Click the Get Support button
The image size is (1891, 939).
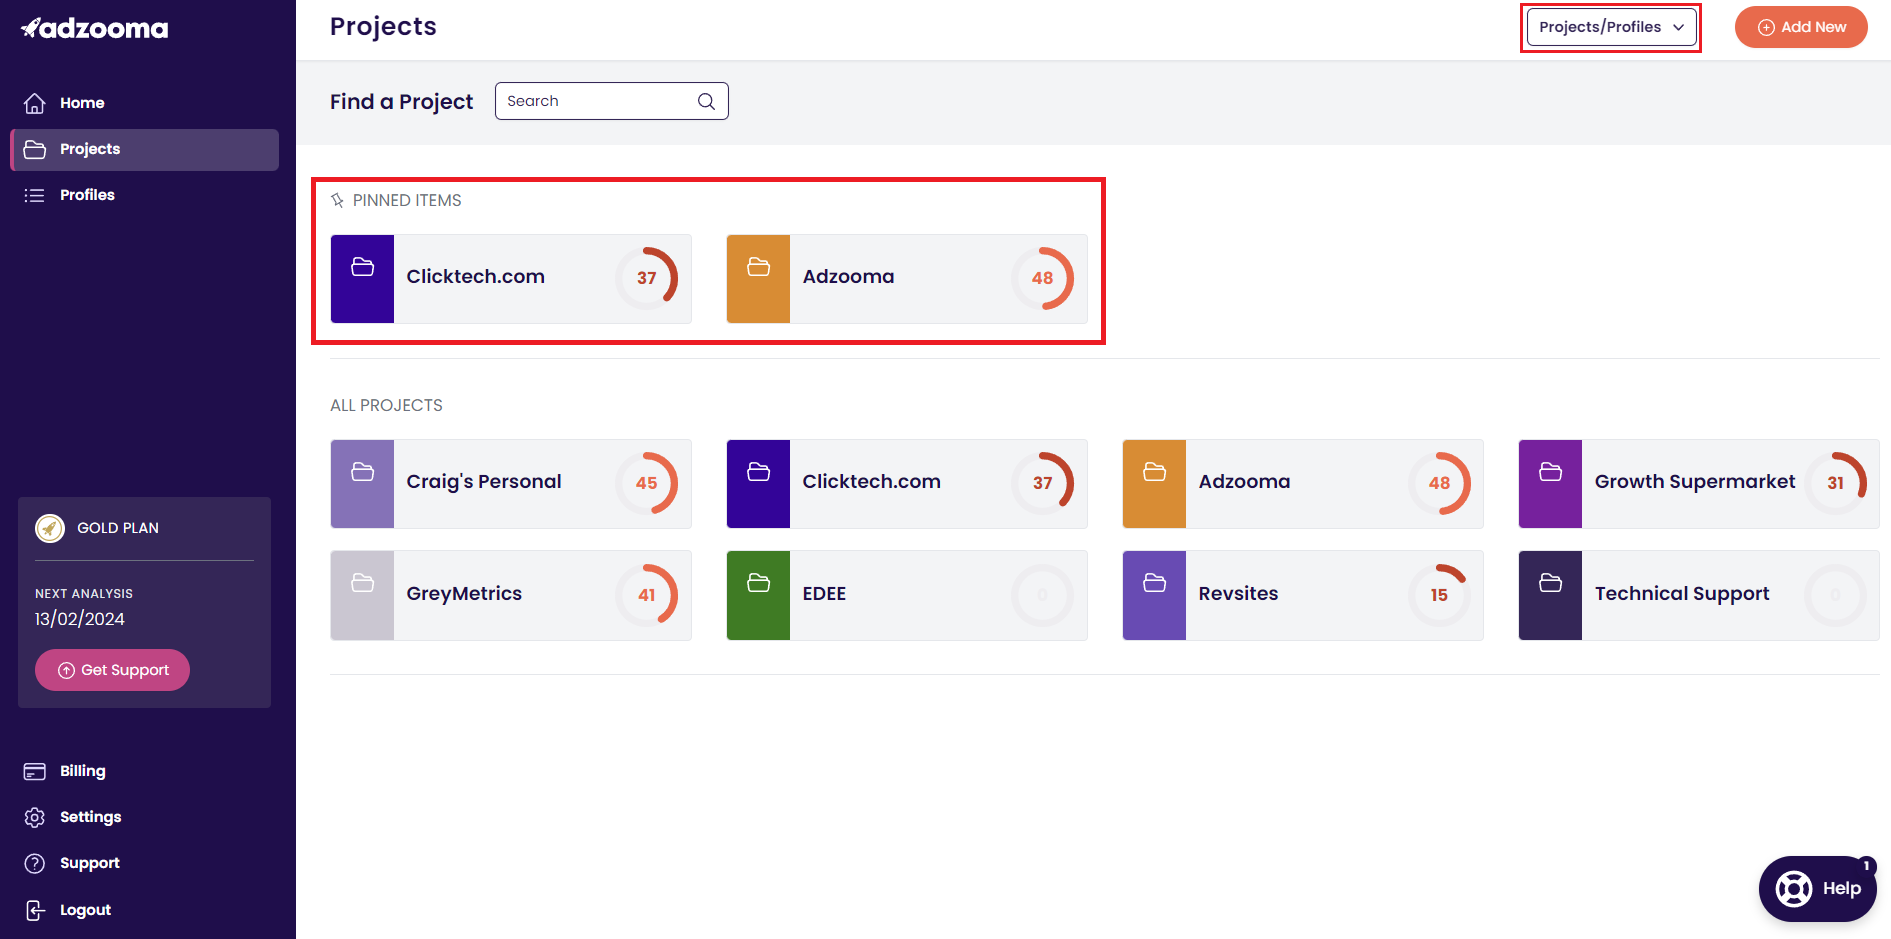[112, 670]
